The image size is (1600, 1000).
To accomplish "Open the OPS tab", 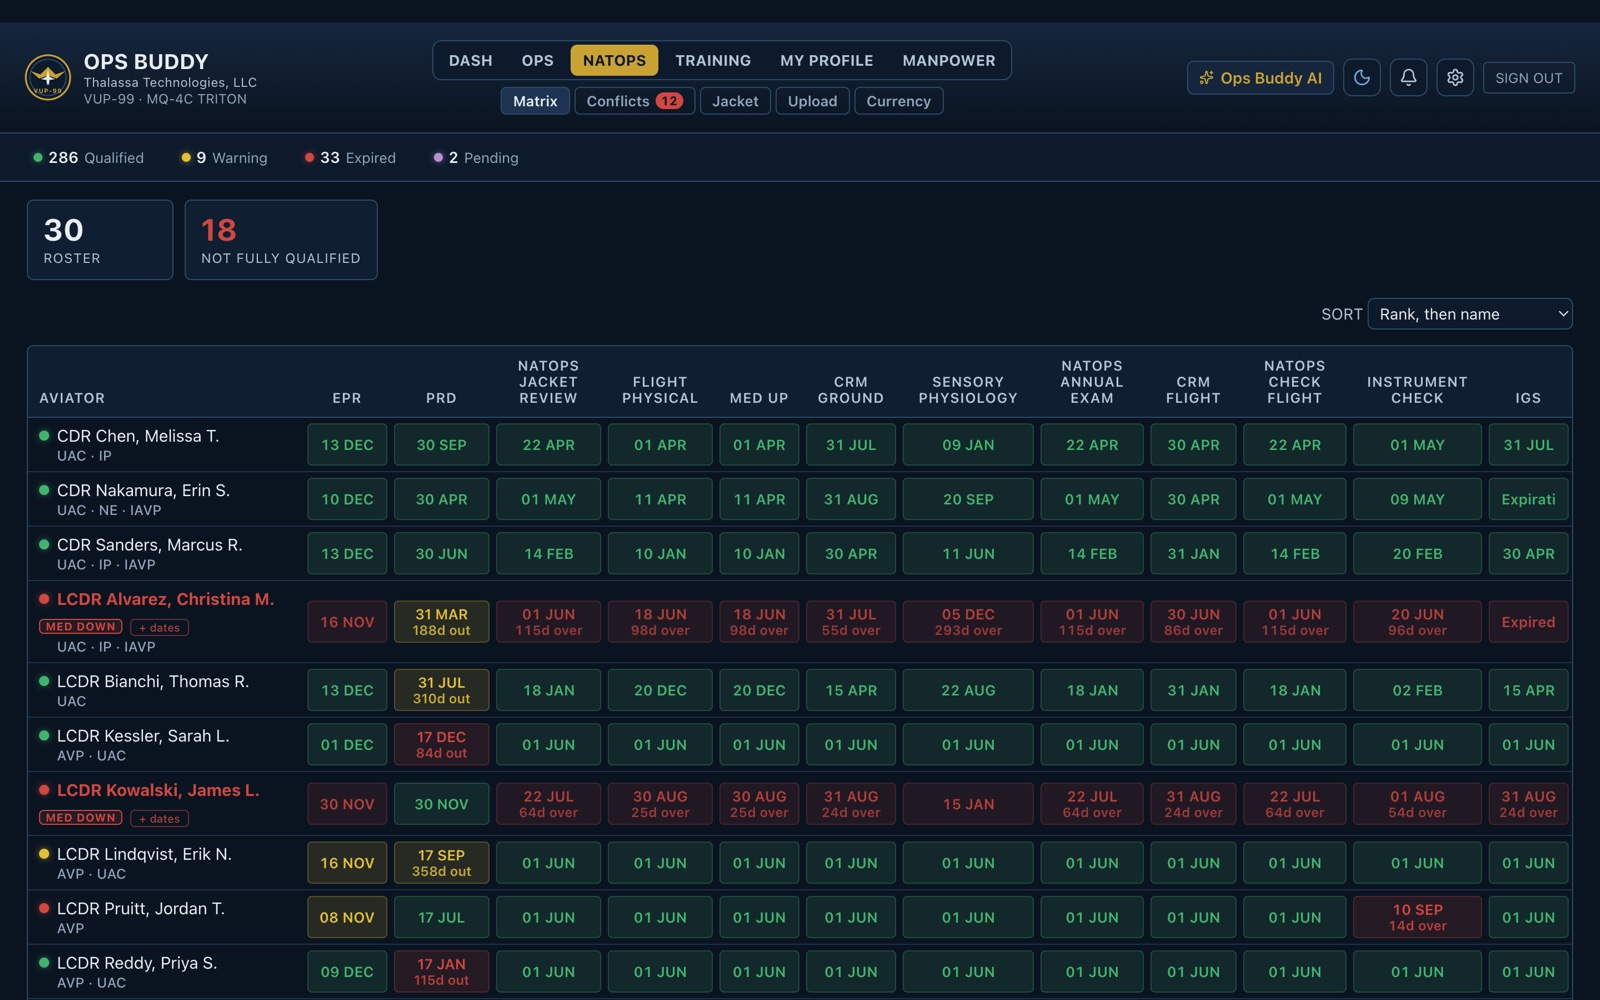I will (537, 60).
